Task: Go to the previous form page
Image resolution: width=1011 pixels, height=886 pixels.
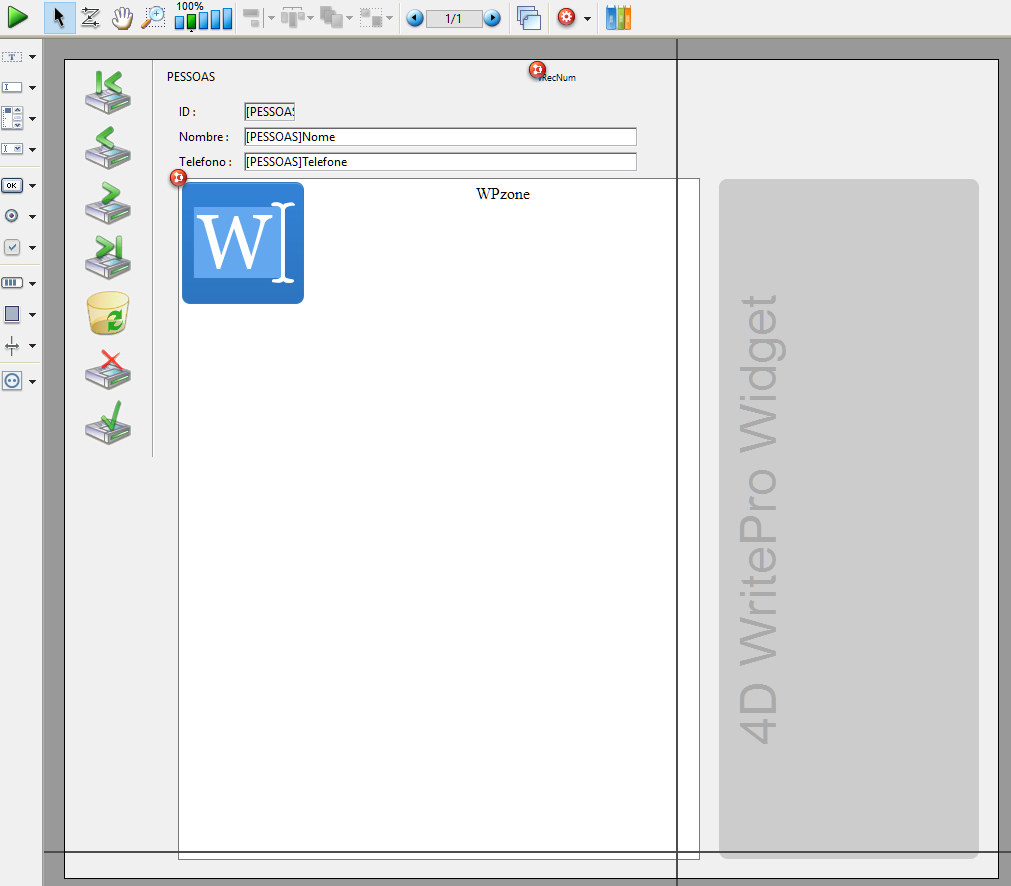Action: click(415, 19)
